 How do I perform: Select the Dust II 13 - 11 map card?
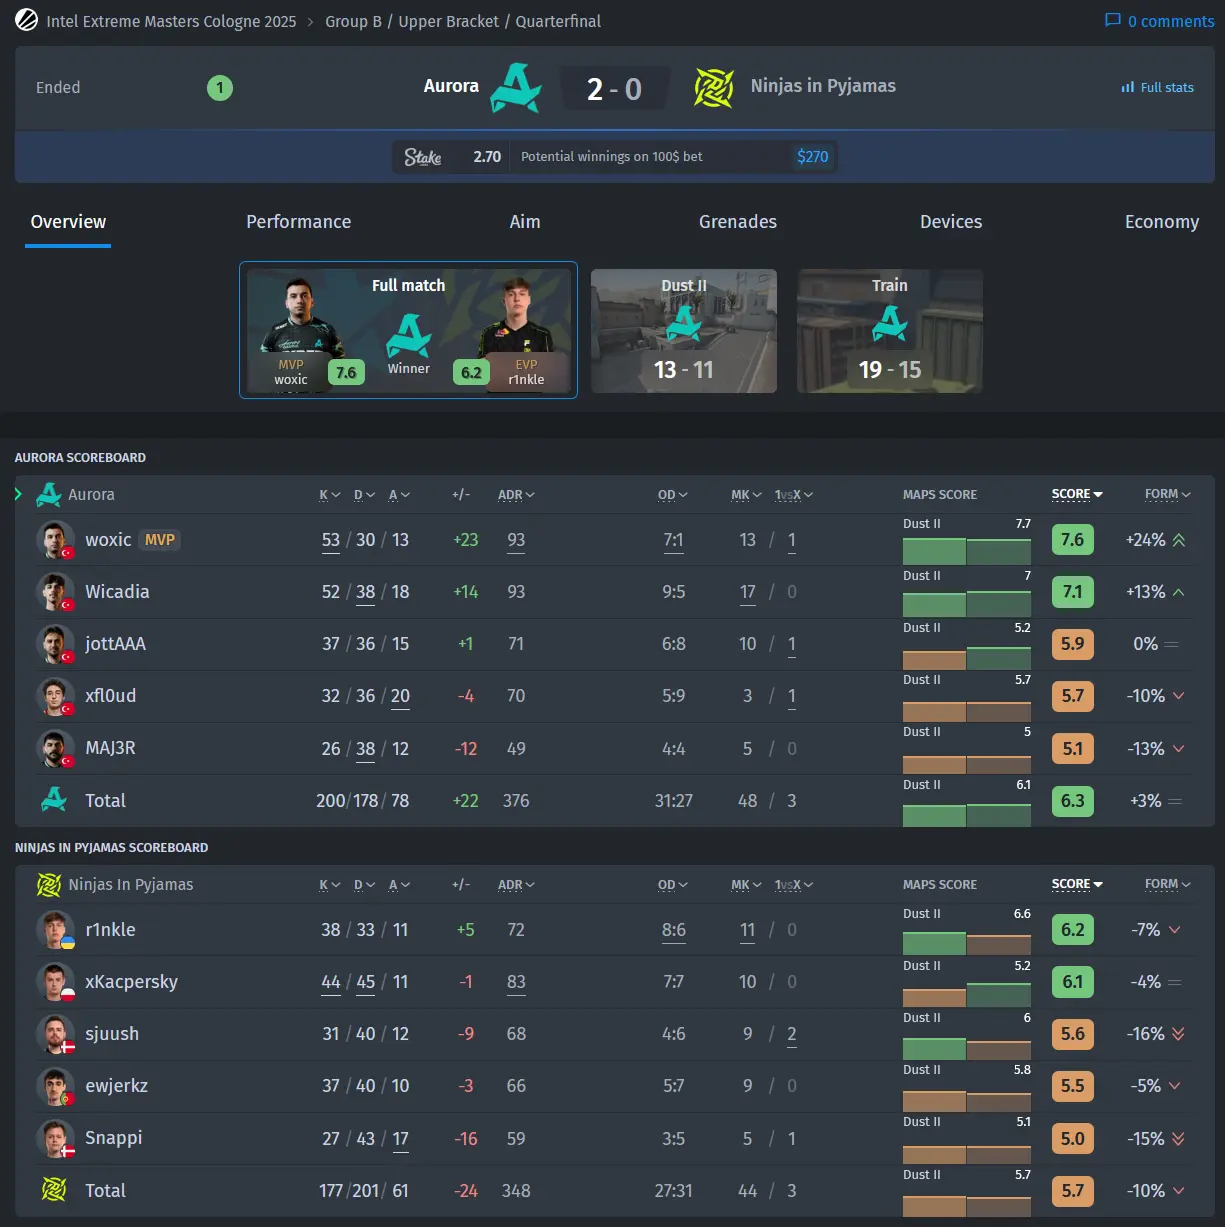[x=684, y=331]
